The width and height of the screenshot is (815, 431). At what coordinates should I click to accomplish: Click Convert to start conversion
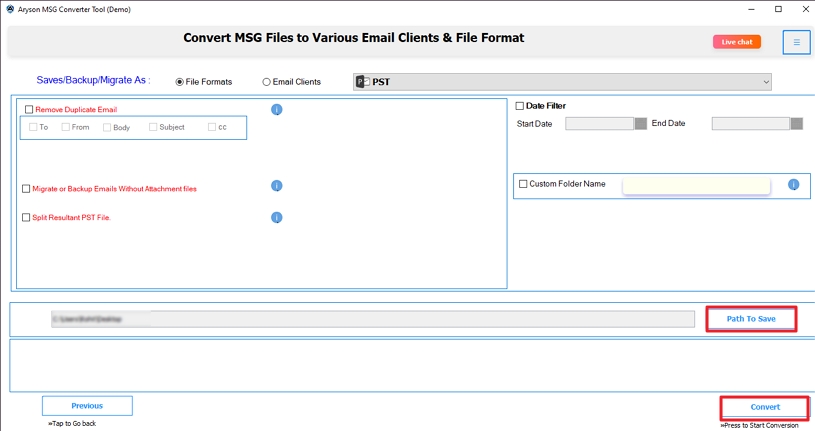[x=765, y=407]
